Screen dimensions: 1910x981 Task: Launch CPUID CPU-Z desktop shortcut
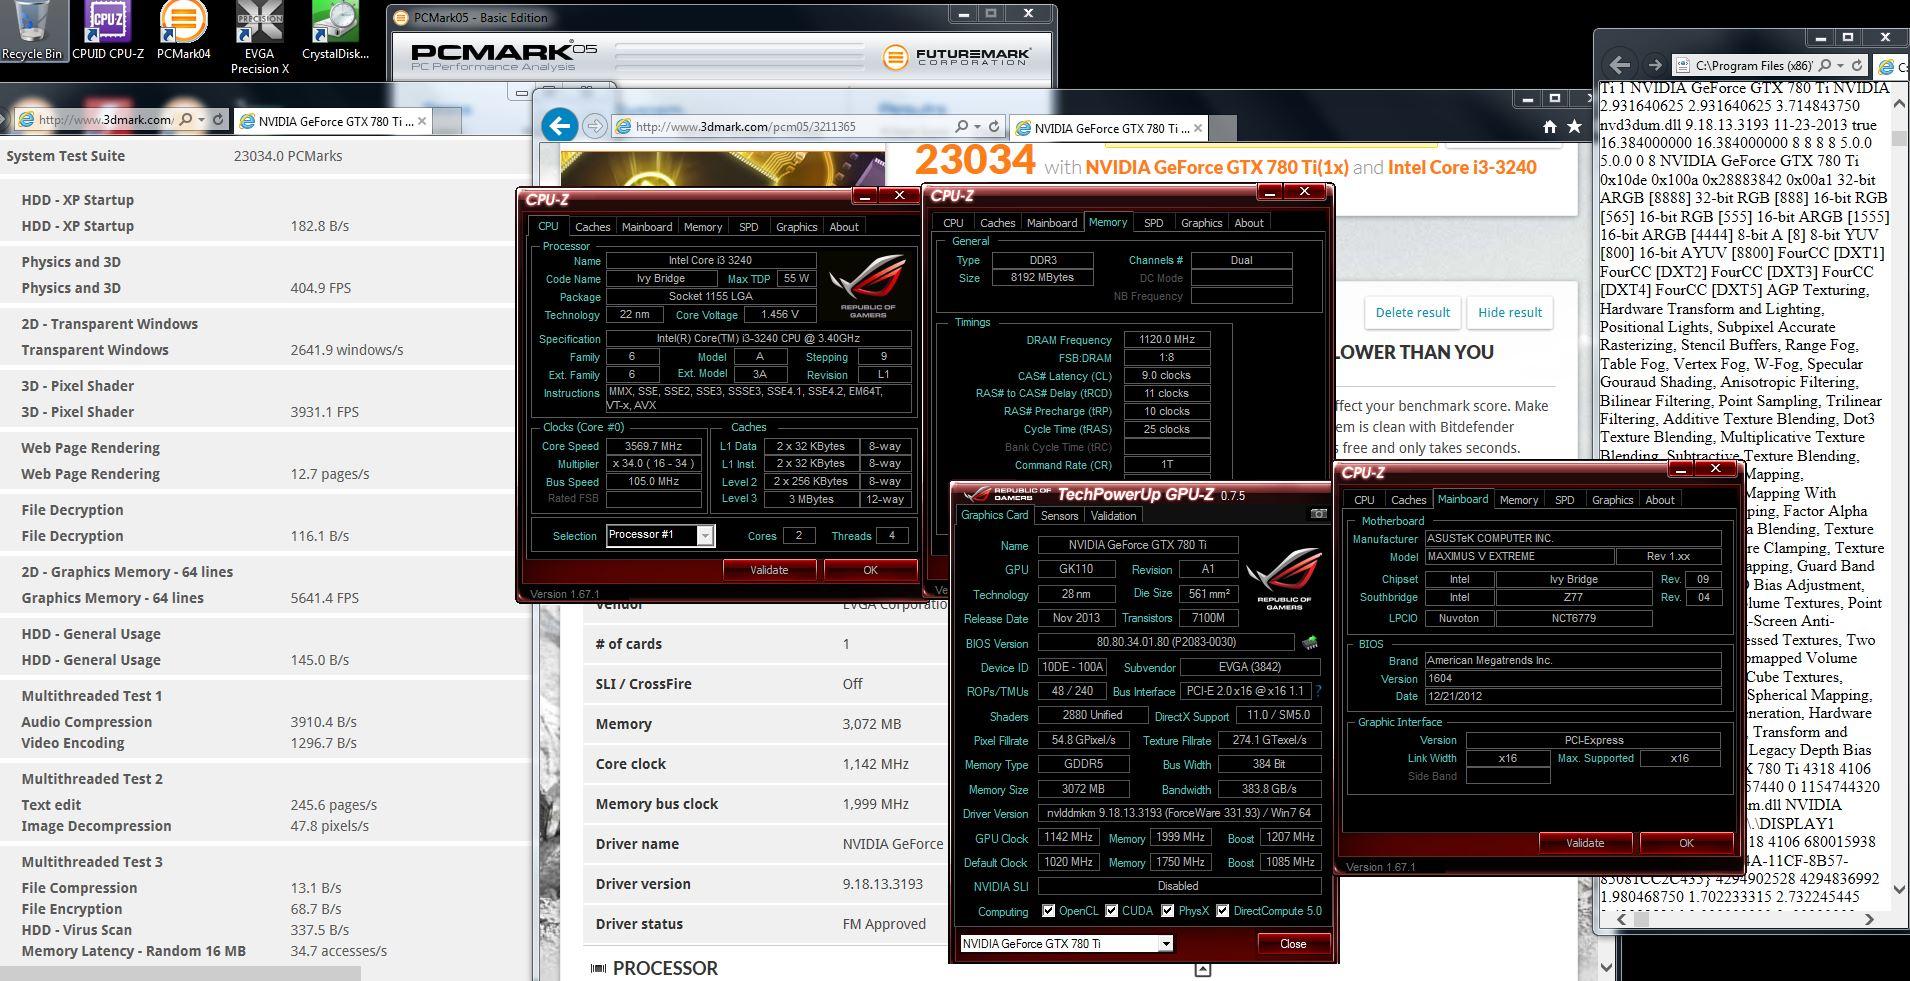pyautogui.click(x=107, y=31)
